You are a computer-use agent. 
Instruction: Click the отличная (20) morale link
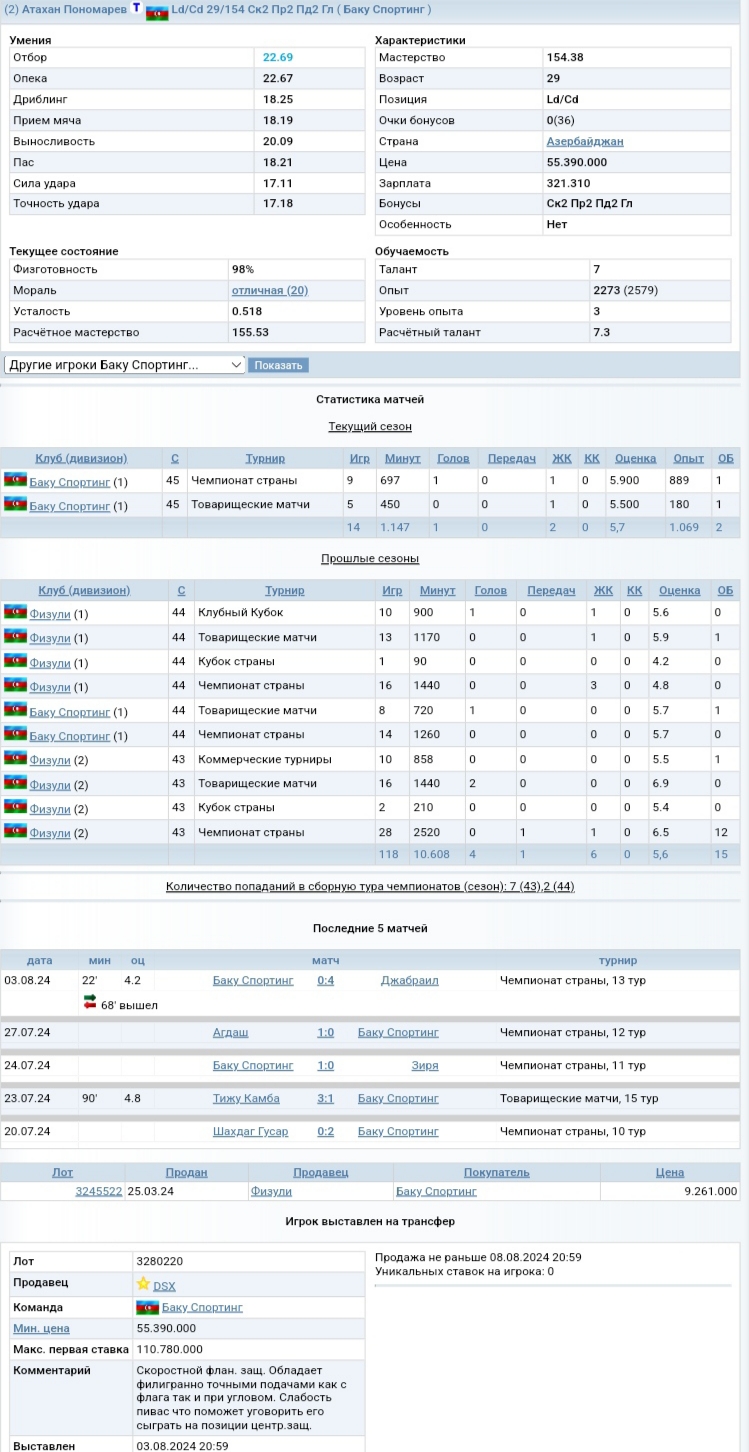pyautogui.click(x=269, y=290)
